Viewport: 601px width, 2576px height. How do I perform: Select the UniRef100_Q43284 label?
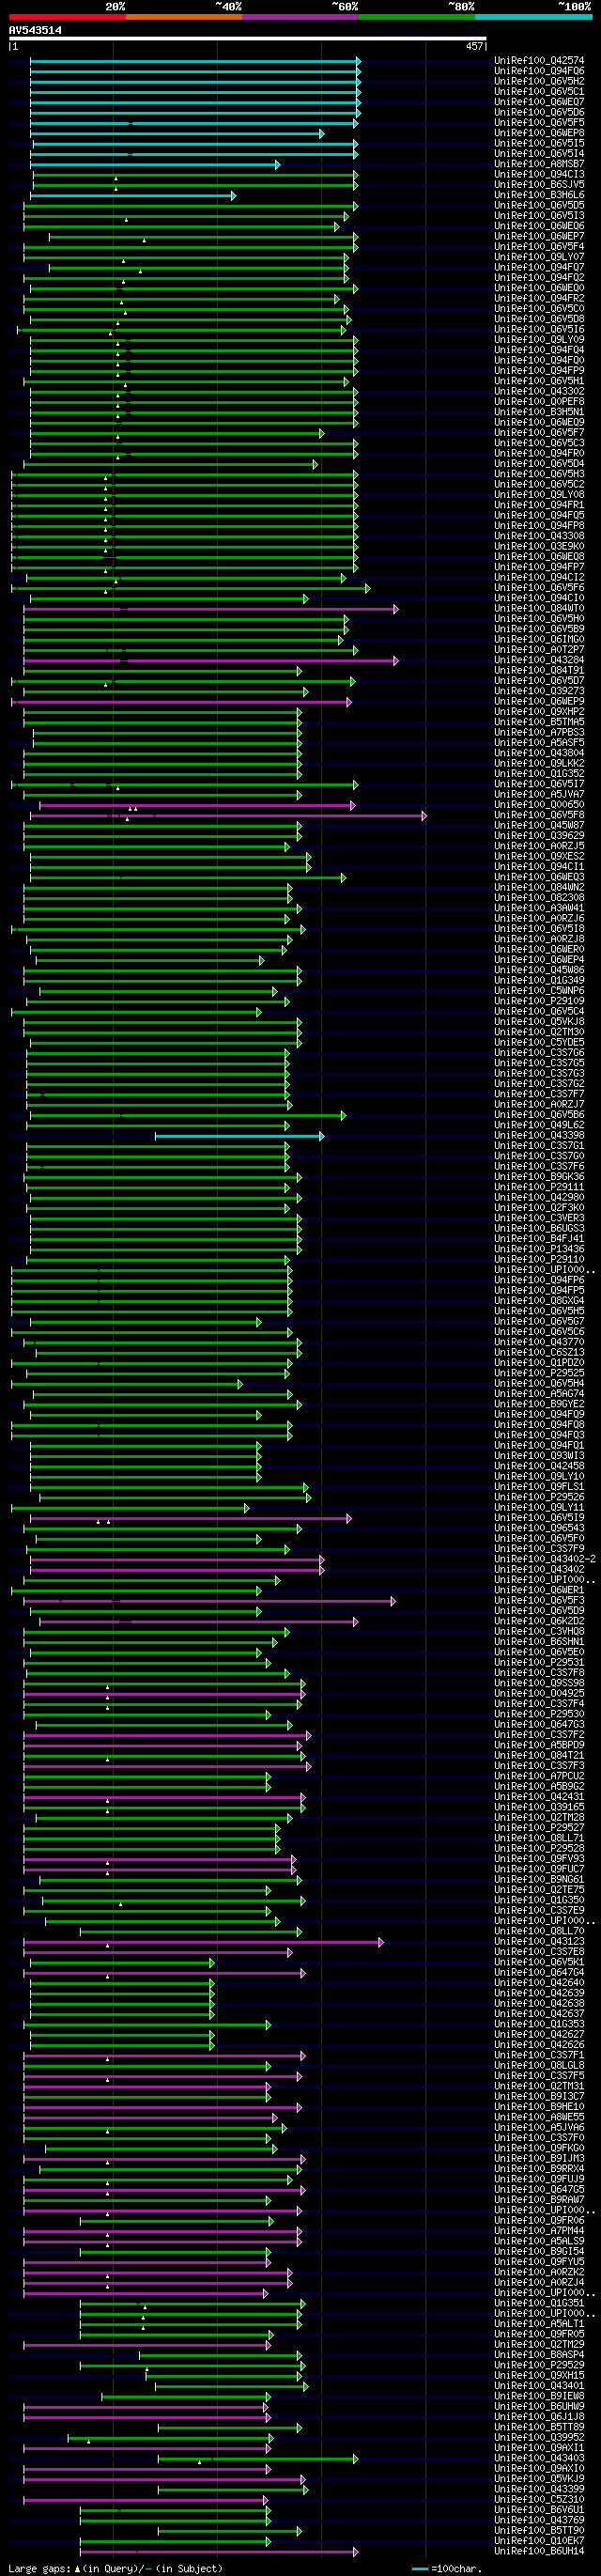point(539,660)
